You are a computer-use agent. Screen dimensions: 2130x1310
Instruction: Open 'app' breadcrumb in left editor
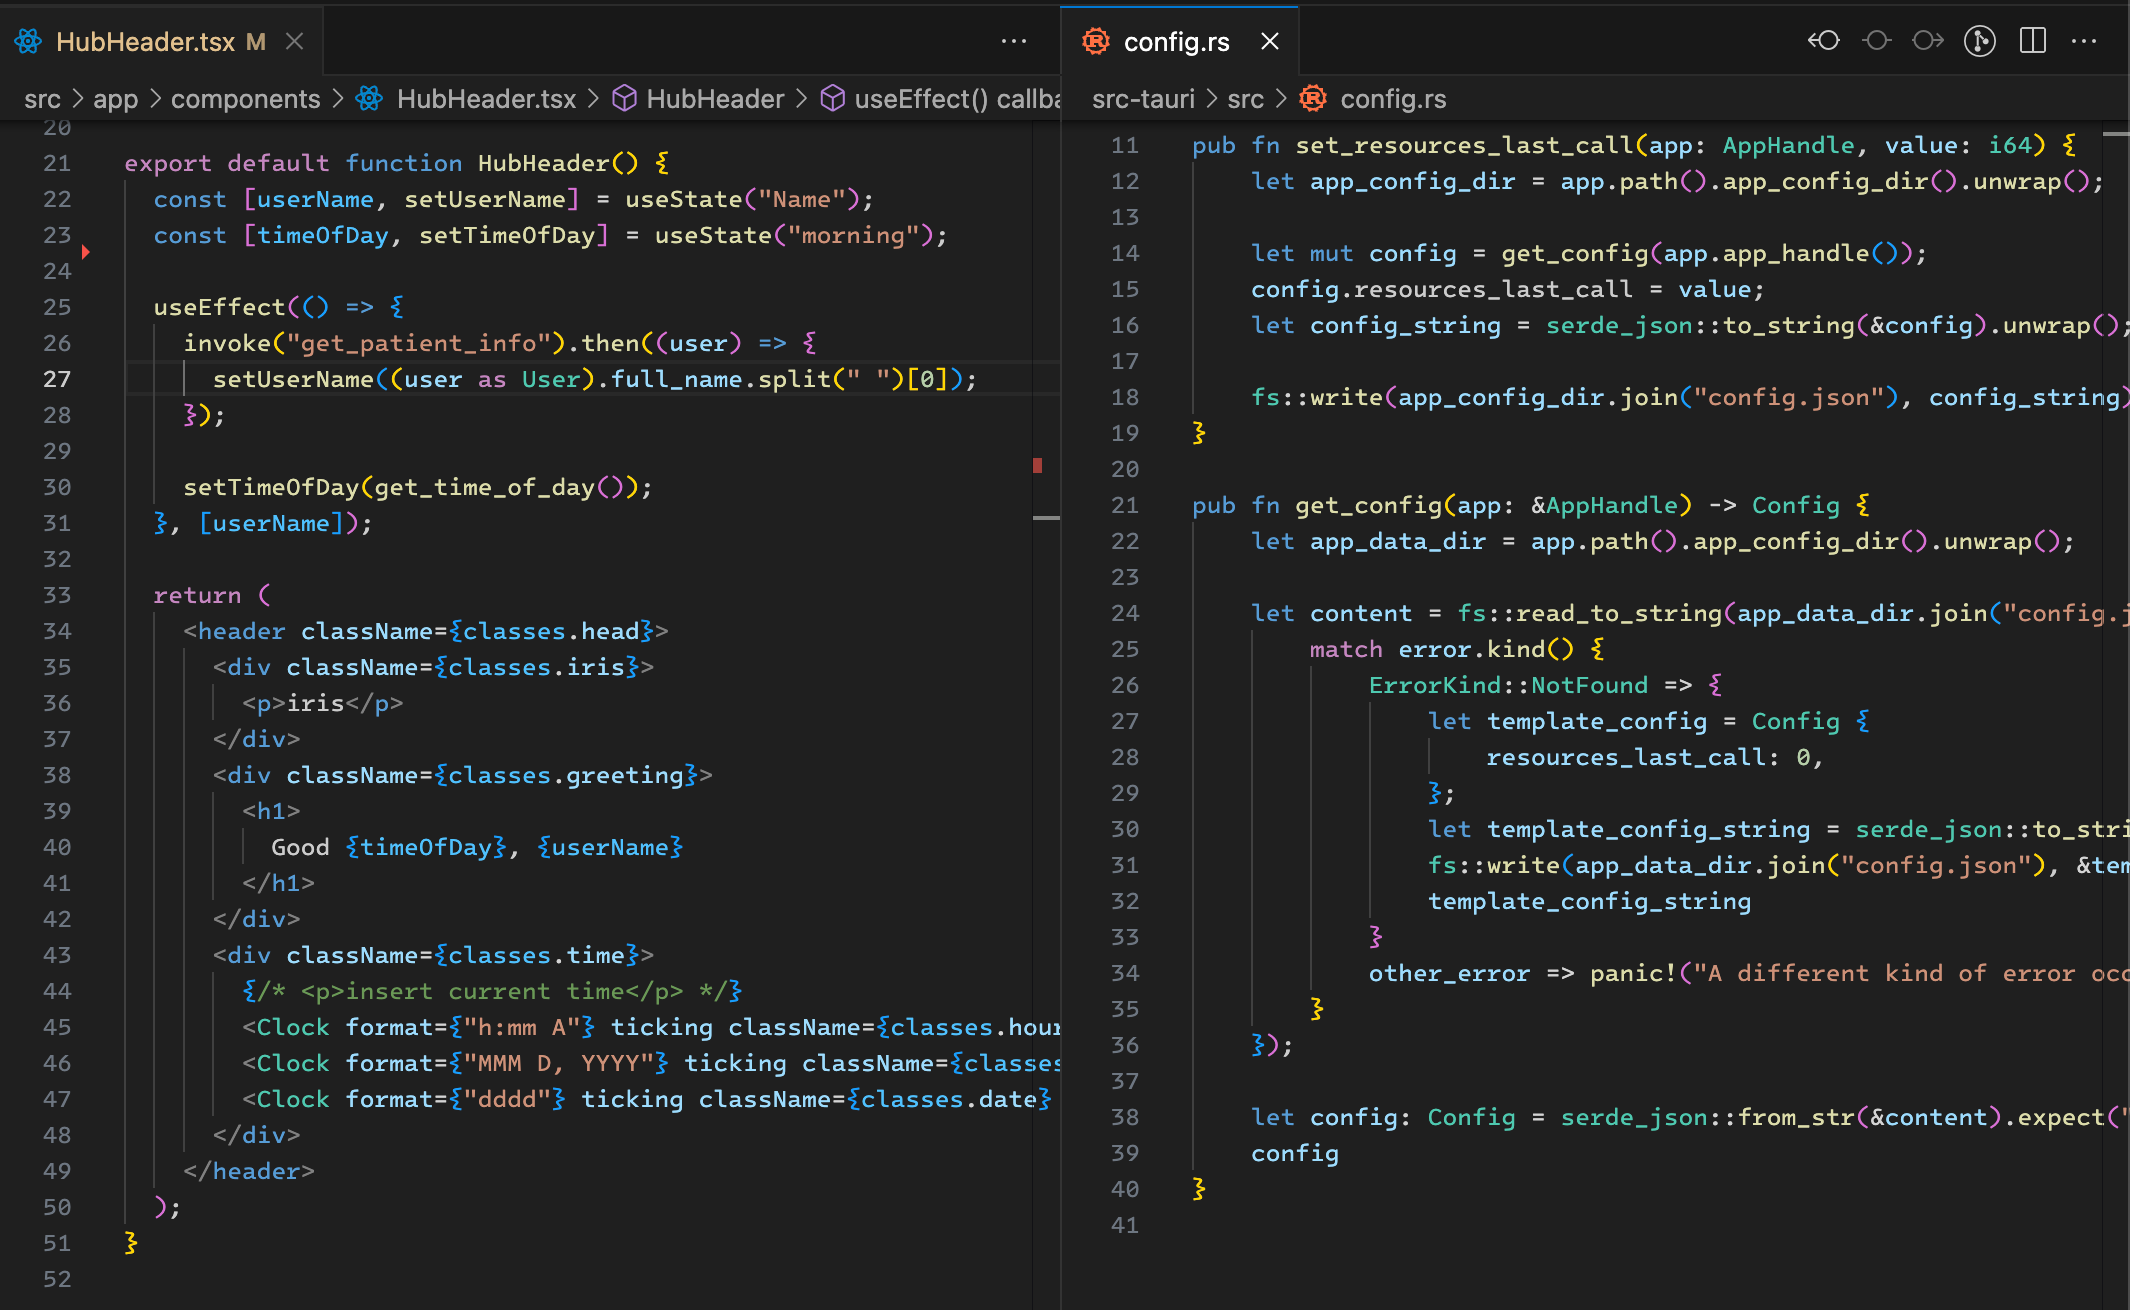point(115,99)
